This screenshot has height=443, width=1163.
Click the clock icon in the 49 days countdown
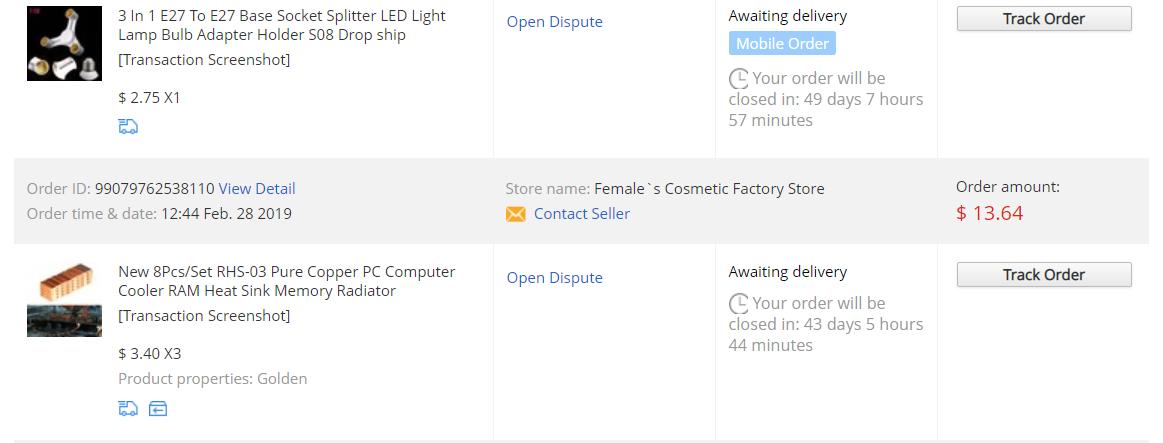(x=739, y=79)
